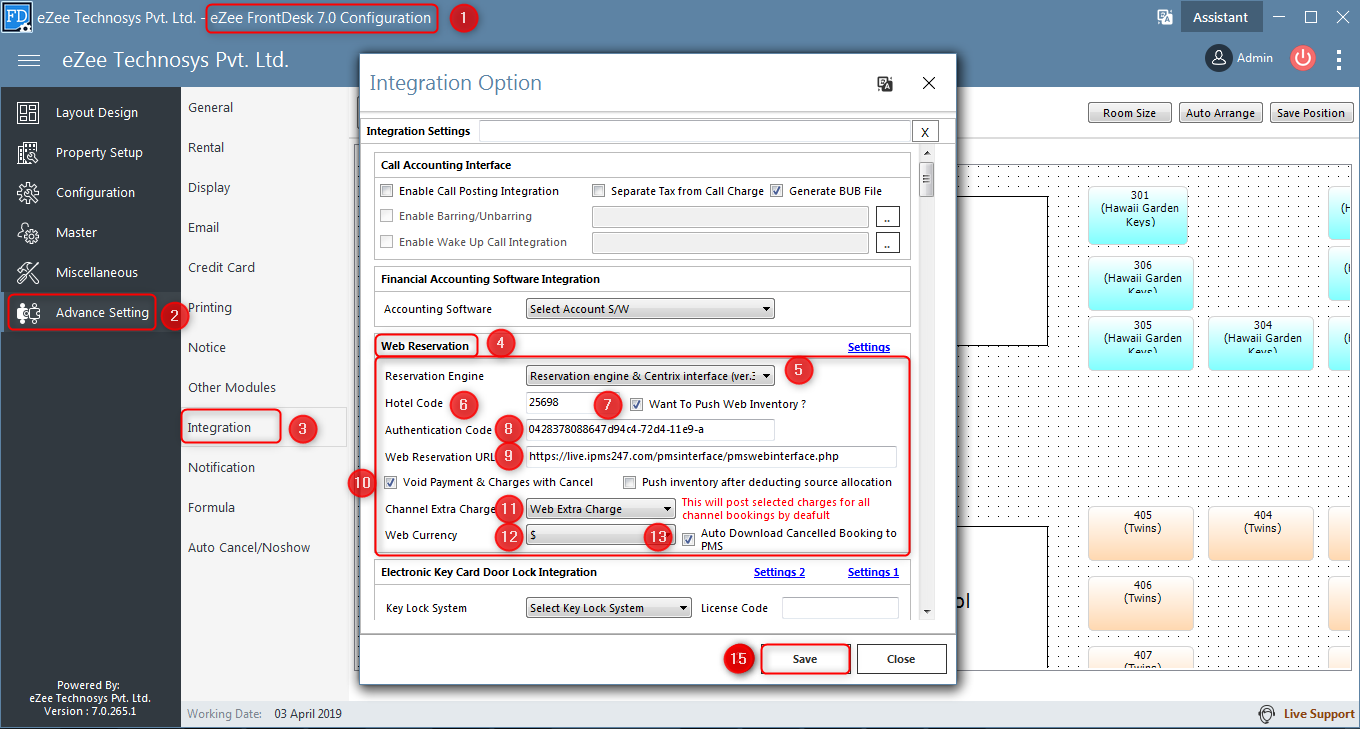1360x729 pixels.
Task: Open the Key Card Settings 2 link
Action: pos(779,572)
